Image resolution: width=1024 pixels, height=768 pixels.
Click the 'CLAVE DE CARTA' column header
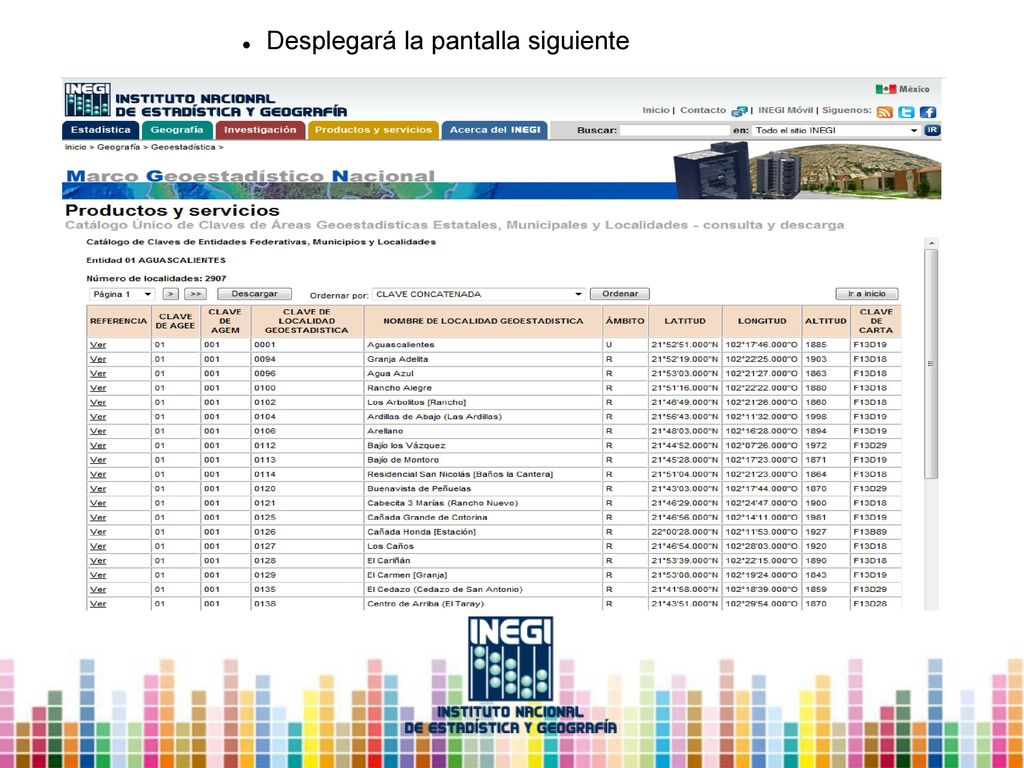pyautogui.click(x=876, y=321)
